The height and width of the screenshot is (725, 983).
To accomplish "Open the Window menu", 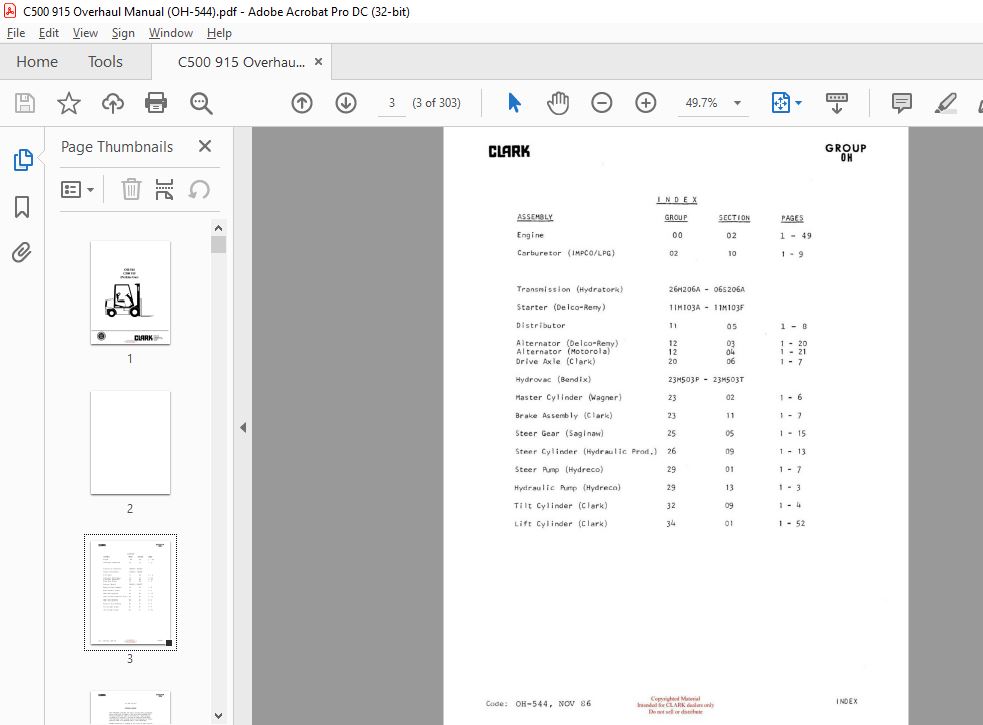I will [x=171, y=33].
